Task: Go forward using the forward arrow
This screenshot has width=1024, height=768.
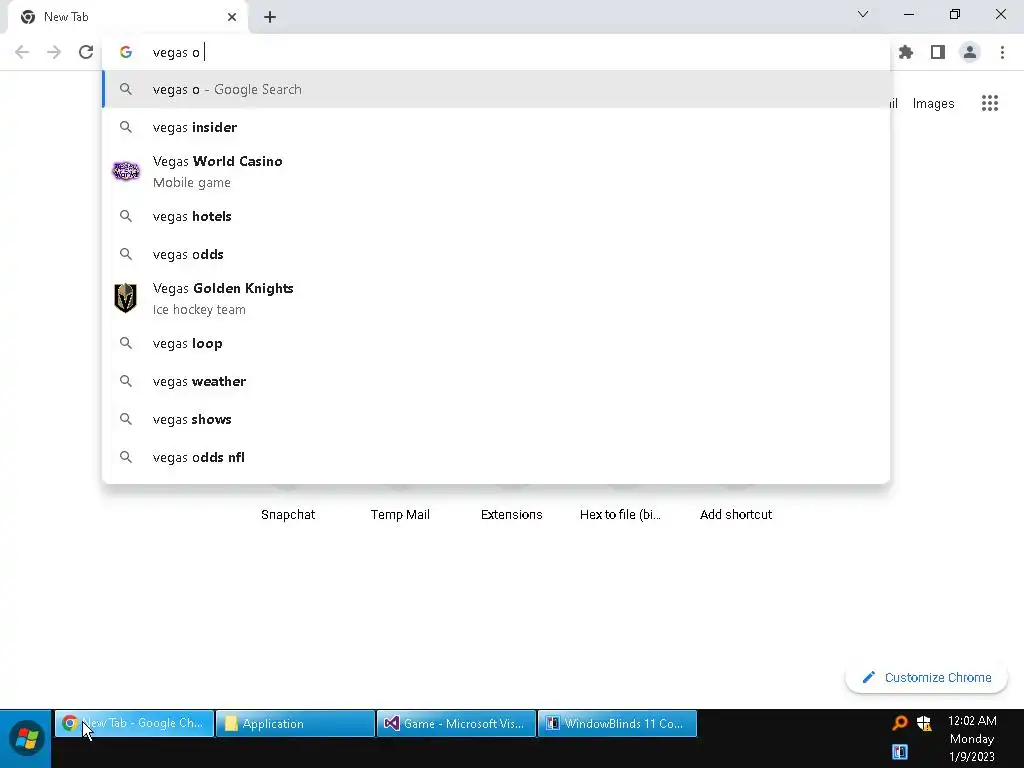Action: click(54, 52)
